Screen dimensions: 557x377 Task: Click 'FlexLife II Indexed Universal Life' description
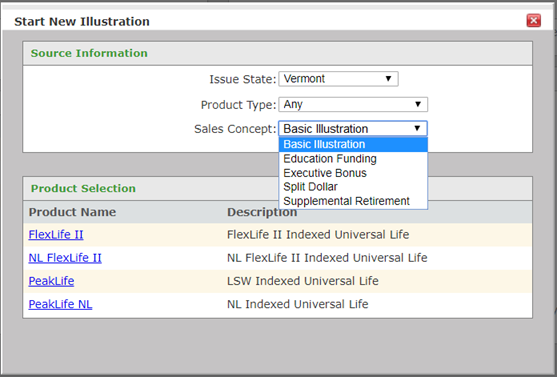point(318,235)
